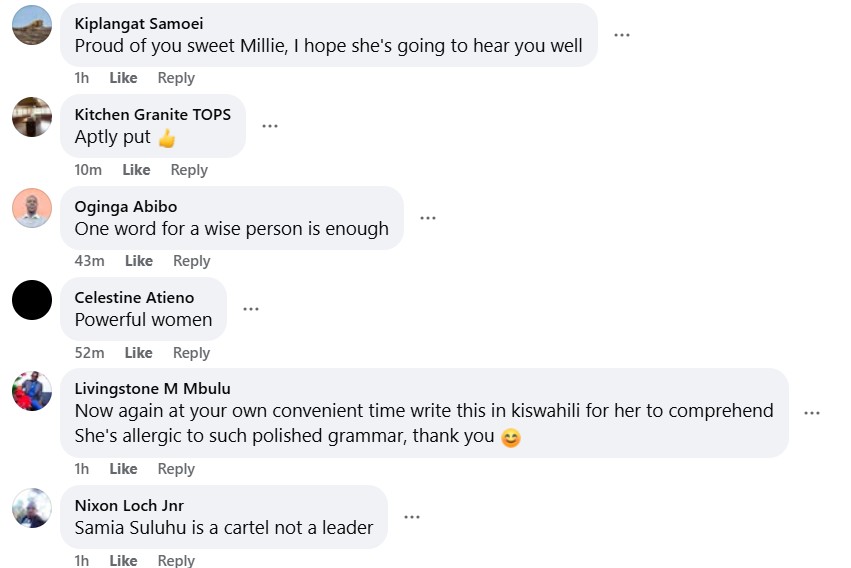
Task: Open options menu for Oginga Abibo's comment
Action: click(x=428, y=218)
